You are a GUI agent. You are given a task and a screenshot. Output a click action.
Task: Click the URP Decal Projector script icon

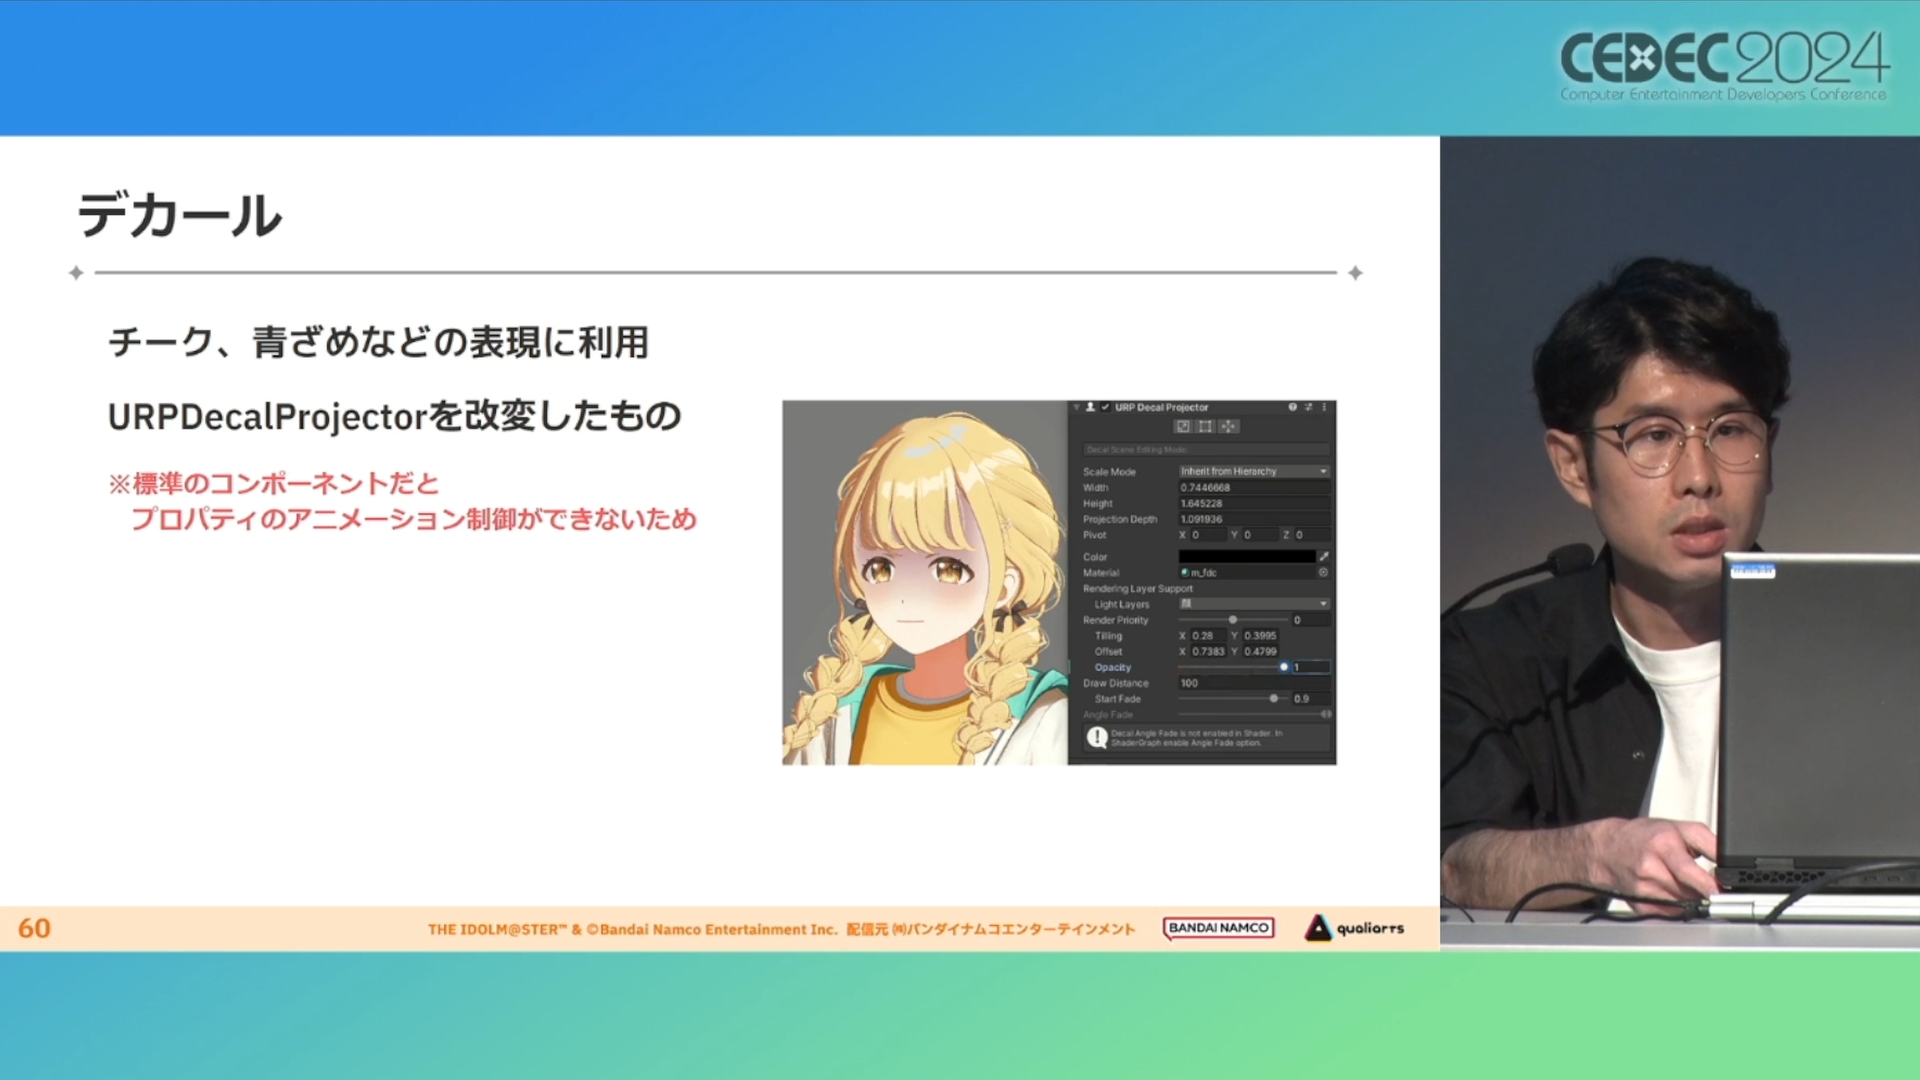[x=1090, y=408]
